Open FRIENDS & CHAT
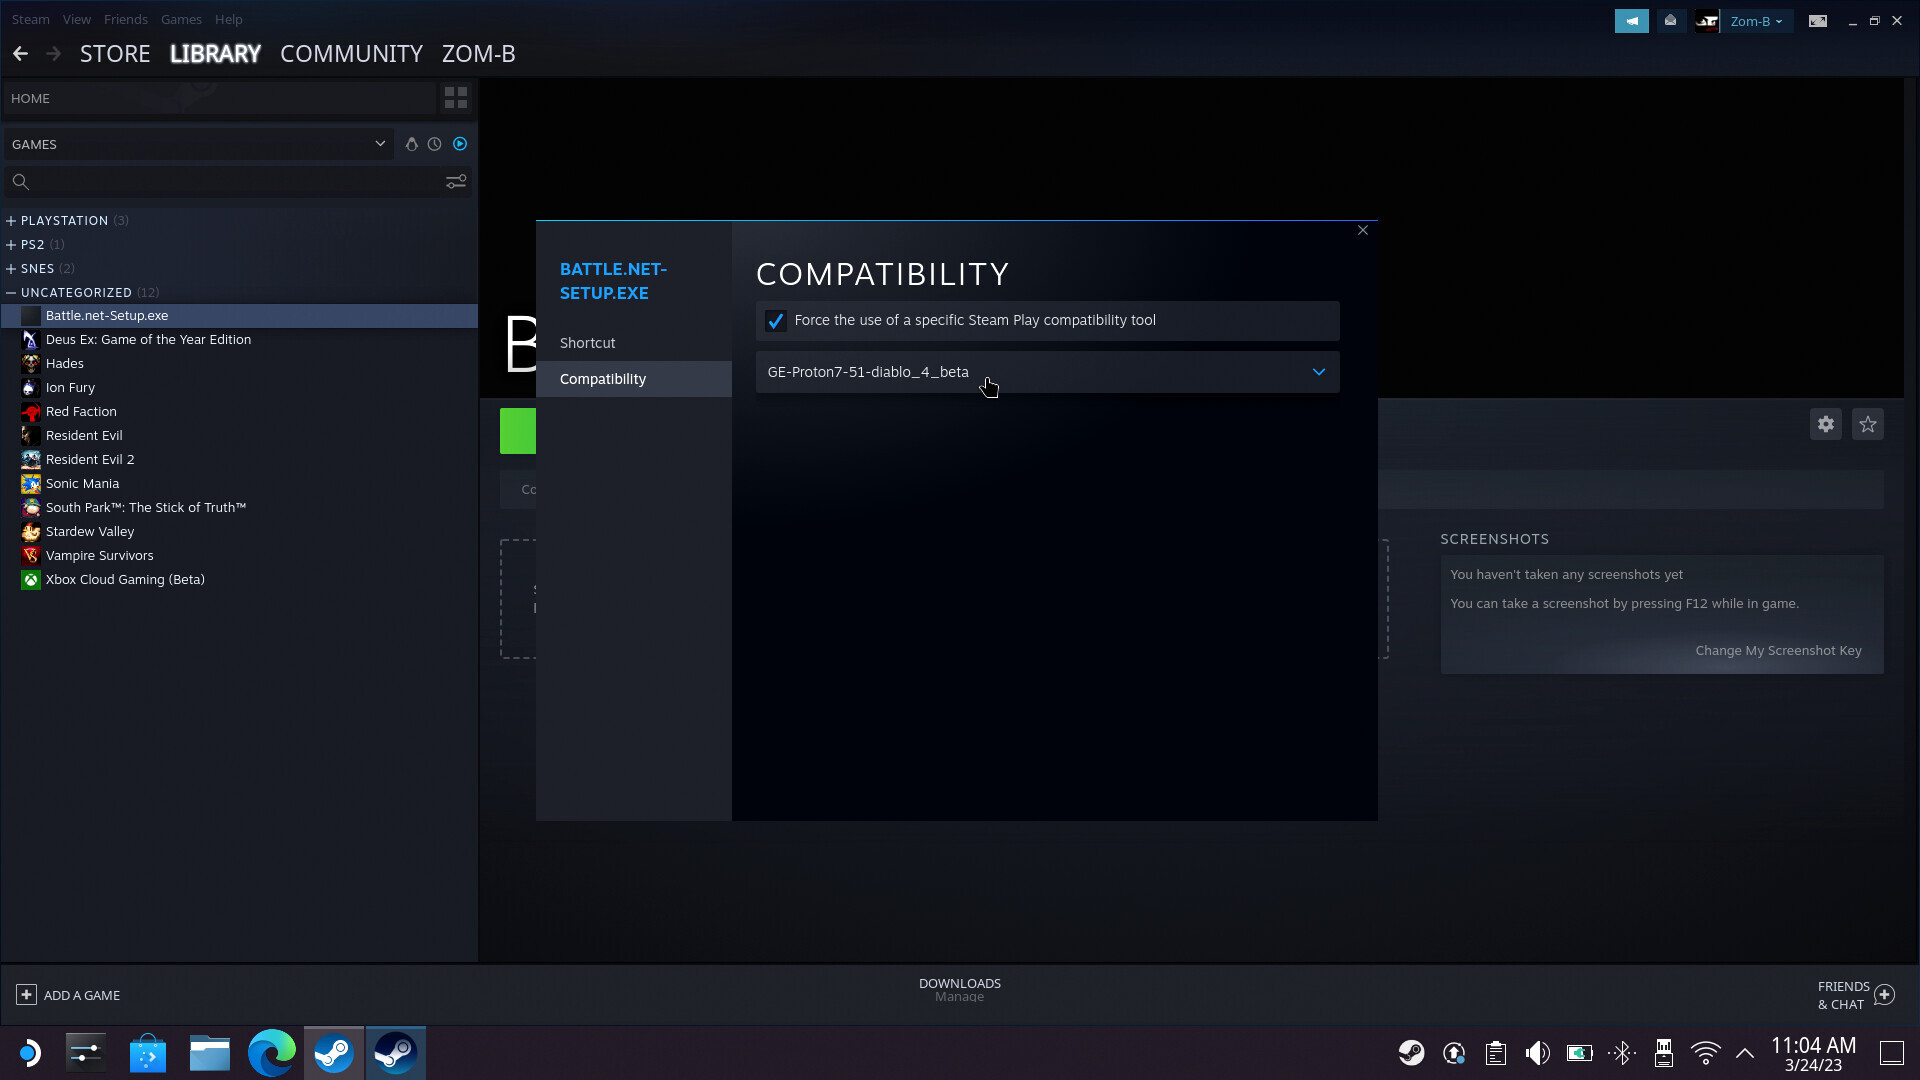Viewport: 1920px width, 1080px height. click(x=1856, y=995)
